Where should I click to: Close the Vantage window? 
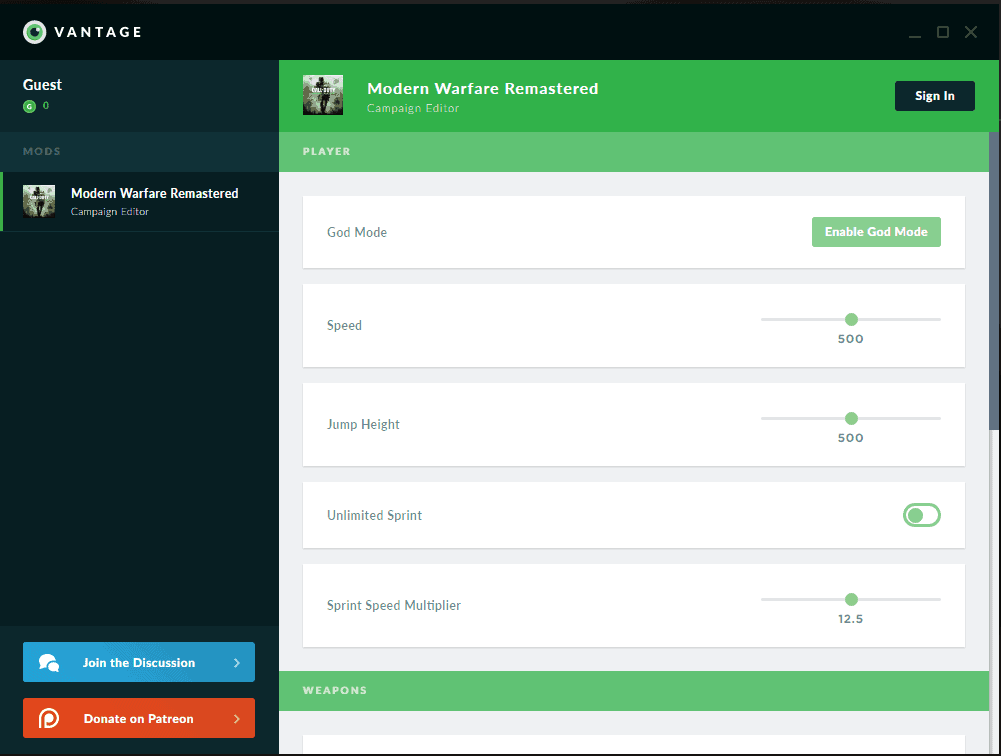pyautogui.click(x=971, y=32)
